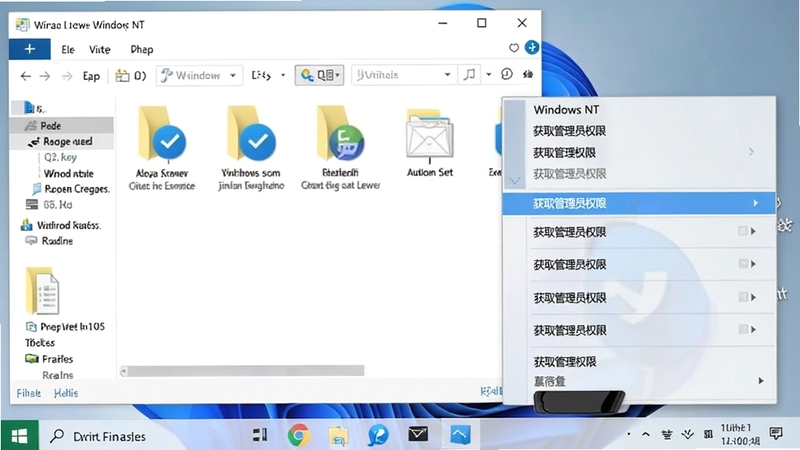Select the Yinhhows som folder
The height and width of the screenshot is (450, 800).
(251, 148)
